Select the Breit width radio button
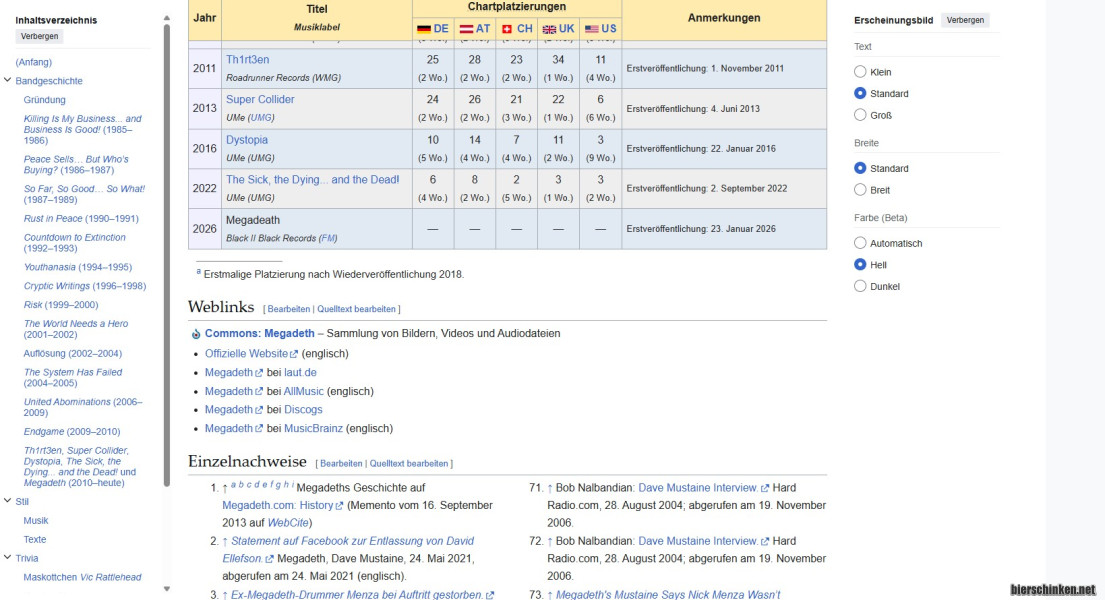The height and width of the screenshot is (600, 1105). (x=860, y=190)
